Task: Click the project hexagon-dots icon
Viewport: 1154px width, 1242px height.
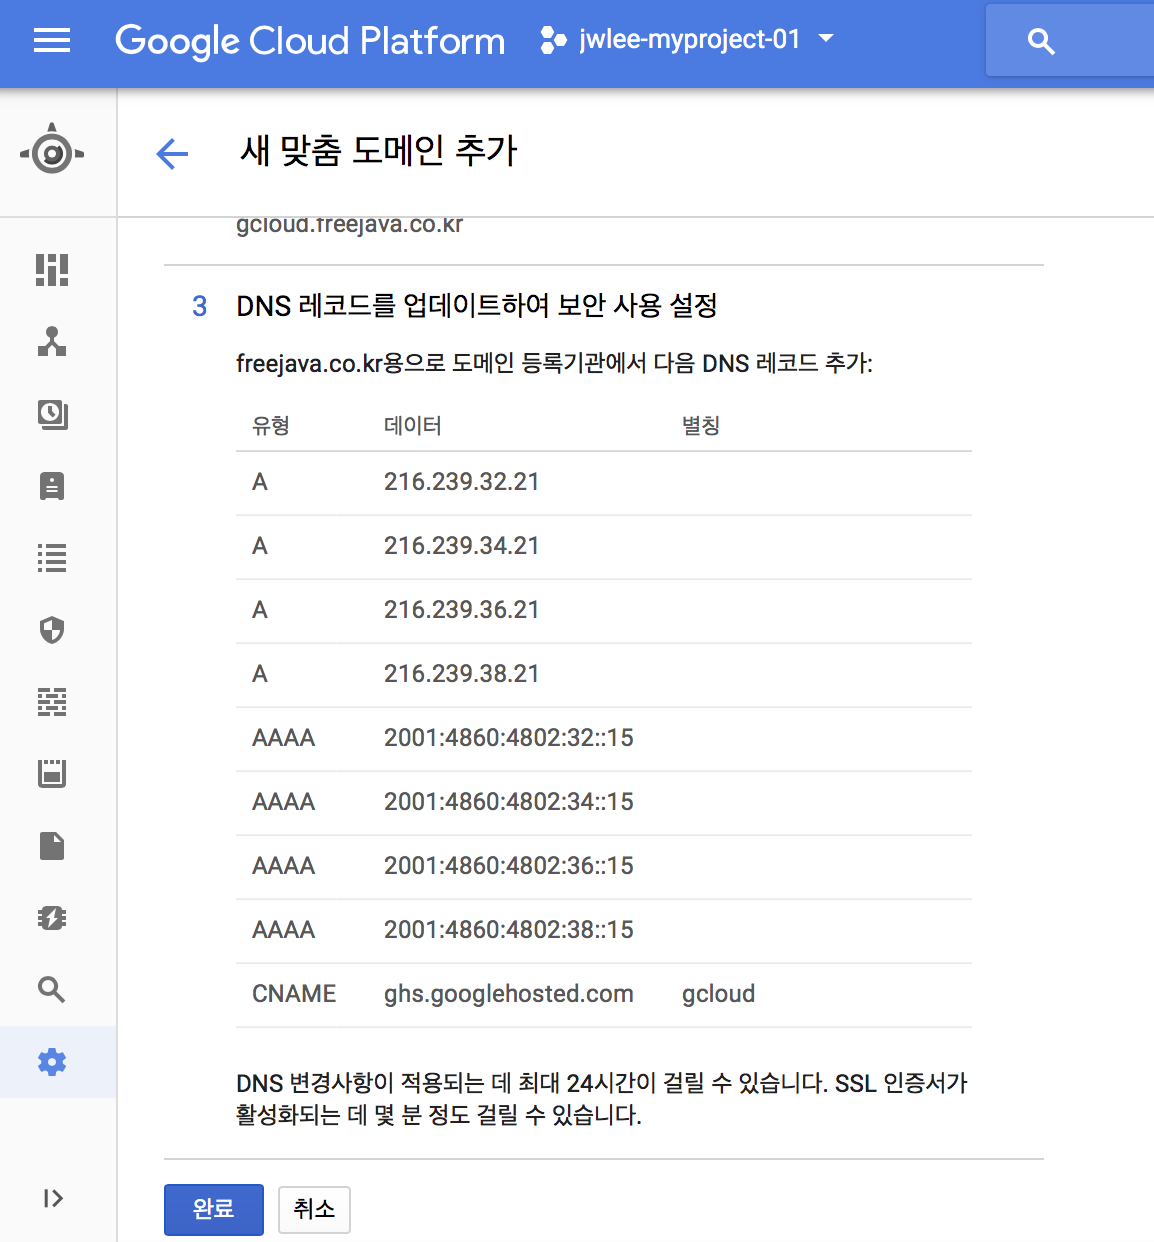Action: tap(553, 40)
